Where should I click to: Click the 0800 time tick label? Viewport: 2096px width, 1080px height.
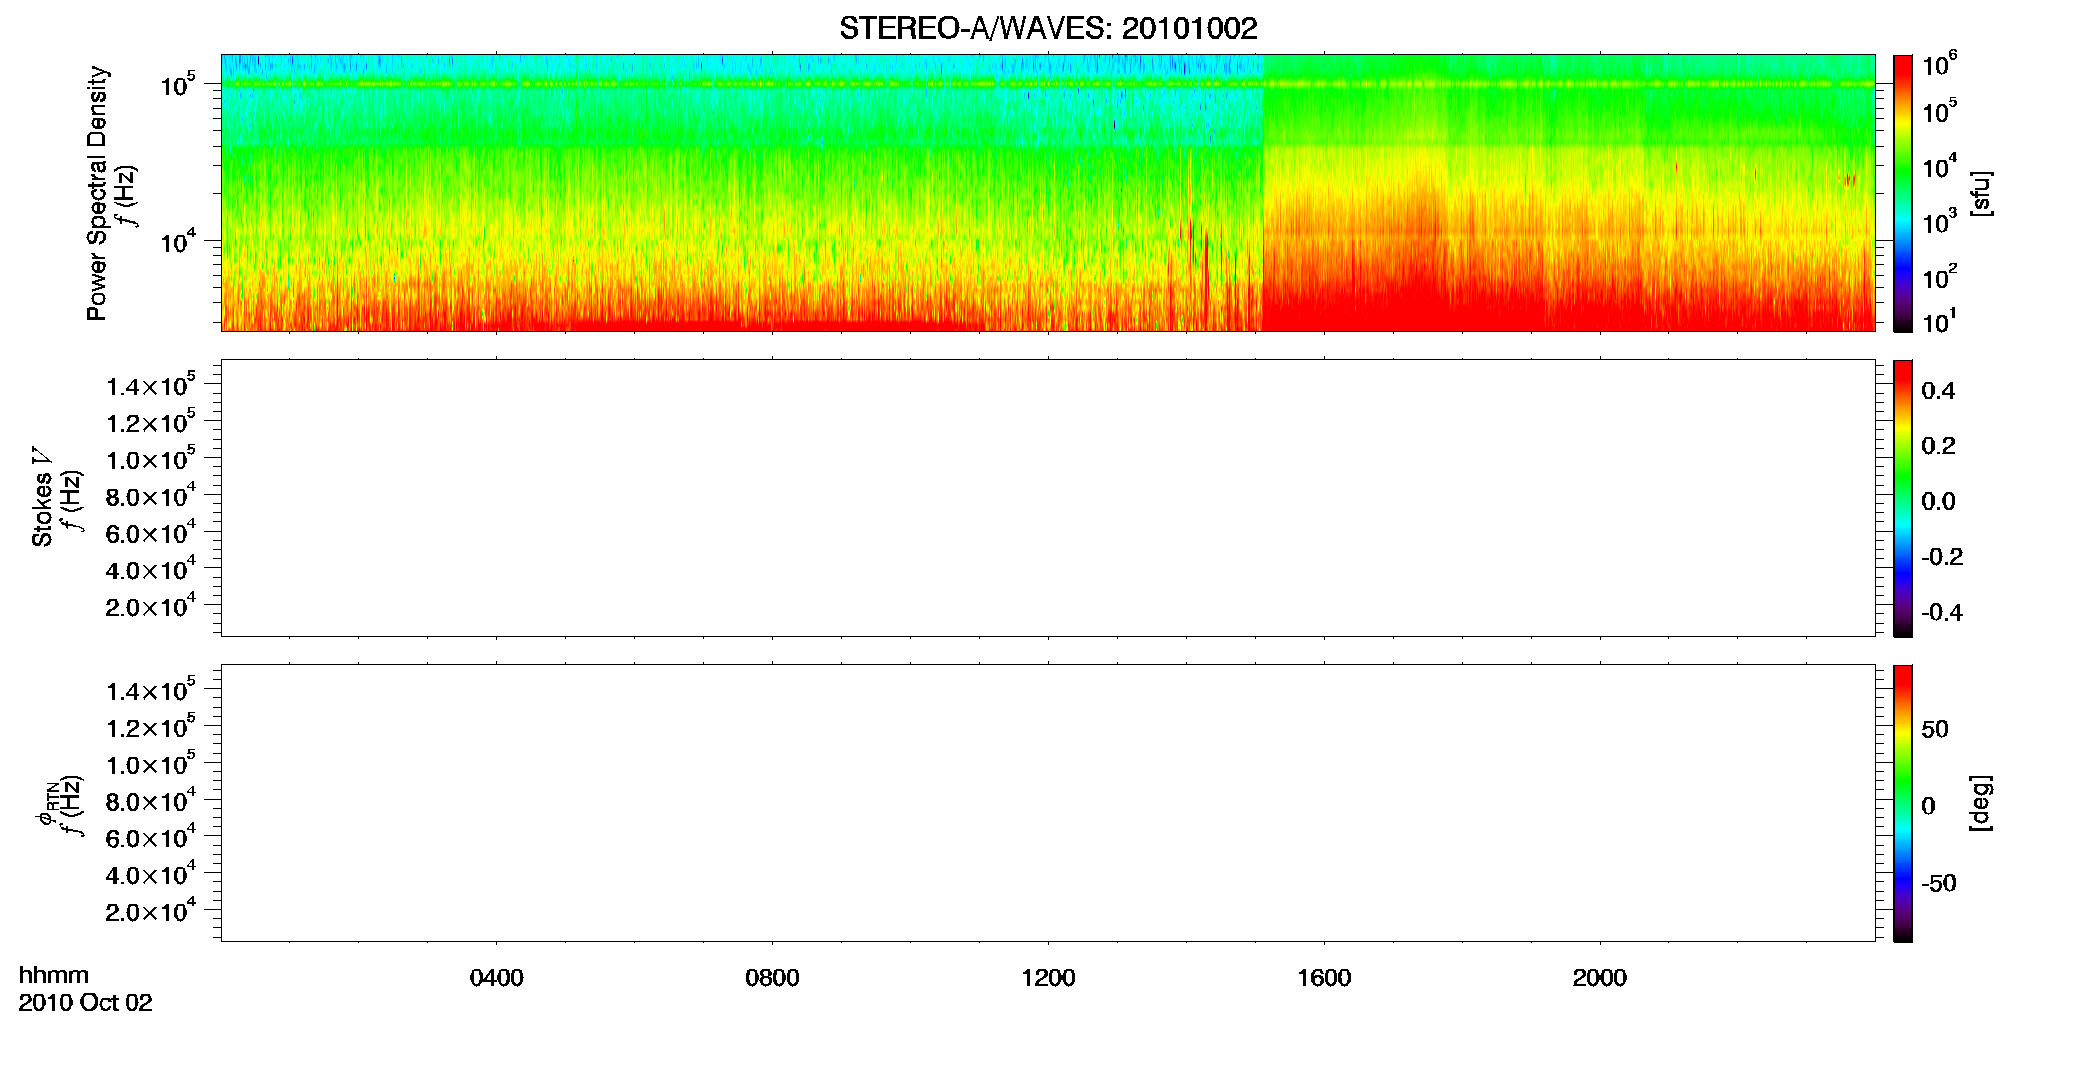coord(772,978)
